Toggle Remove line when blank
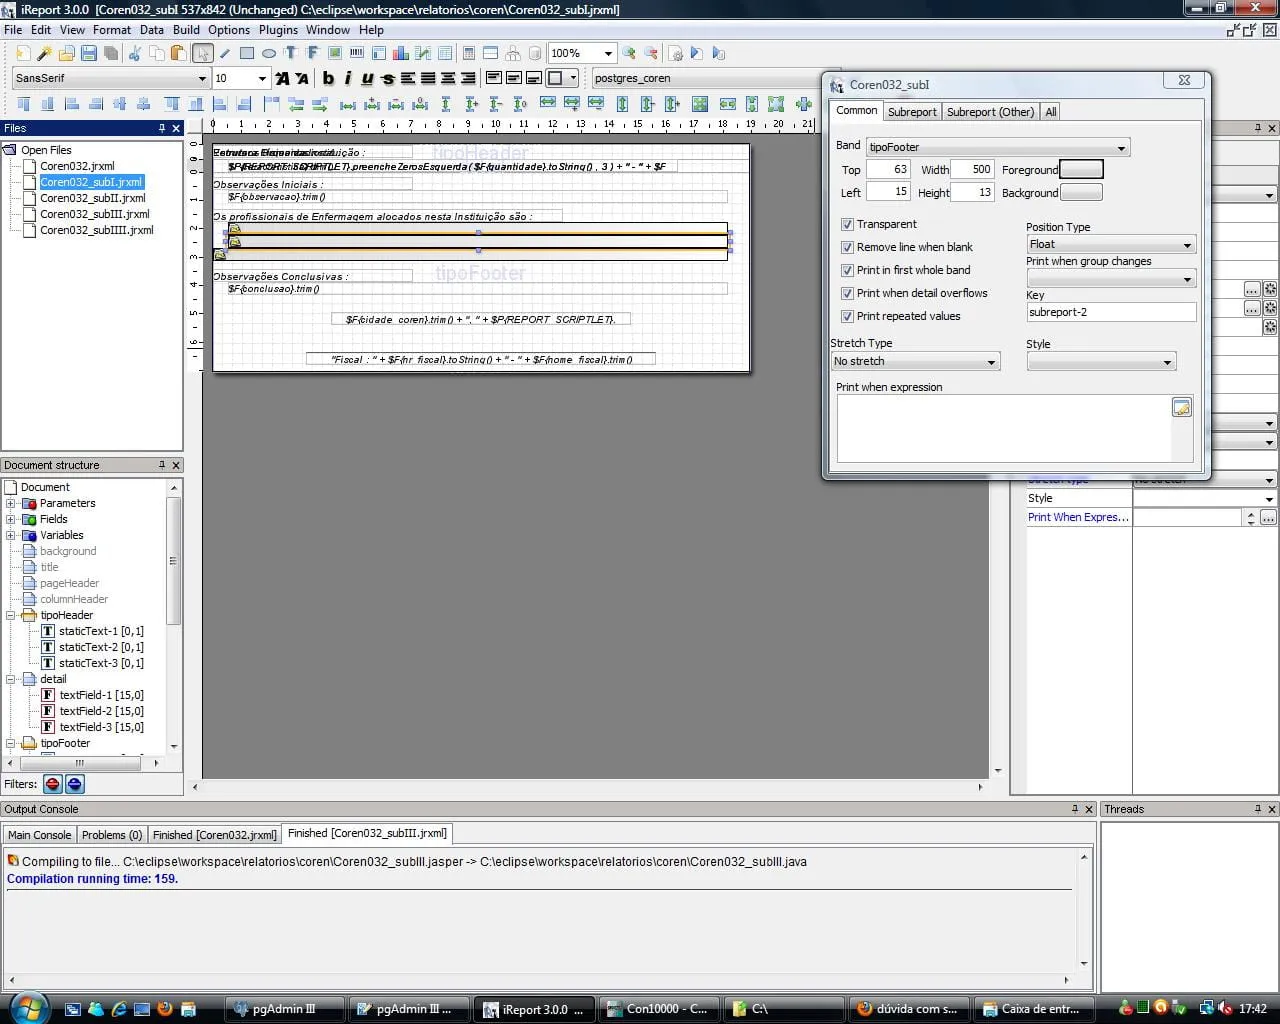The width and height of the screenshot is (1280, 1024). click(847, 248)
